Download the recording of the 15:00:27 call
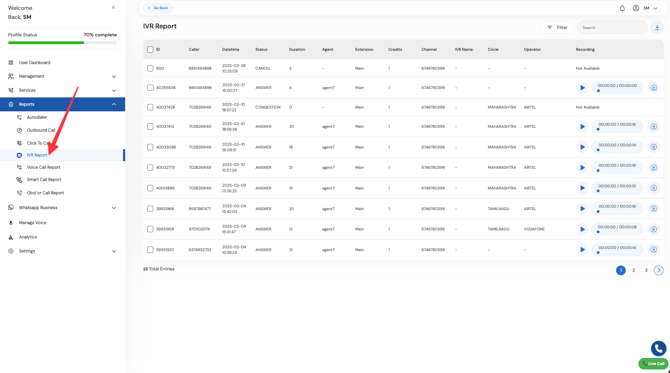670x373 pixels. point(653,88)
